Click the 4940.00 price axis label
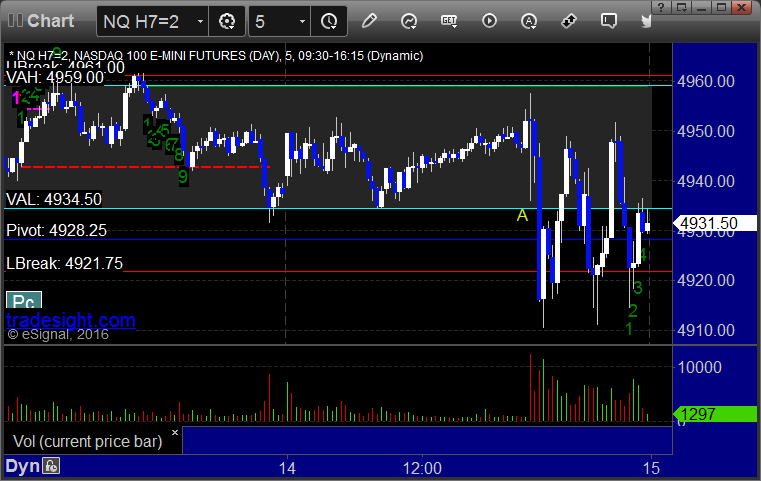Viewport: 761px width, 481px height. 706,182
